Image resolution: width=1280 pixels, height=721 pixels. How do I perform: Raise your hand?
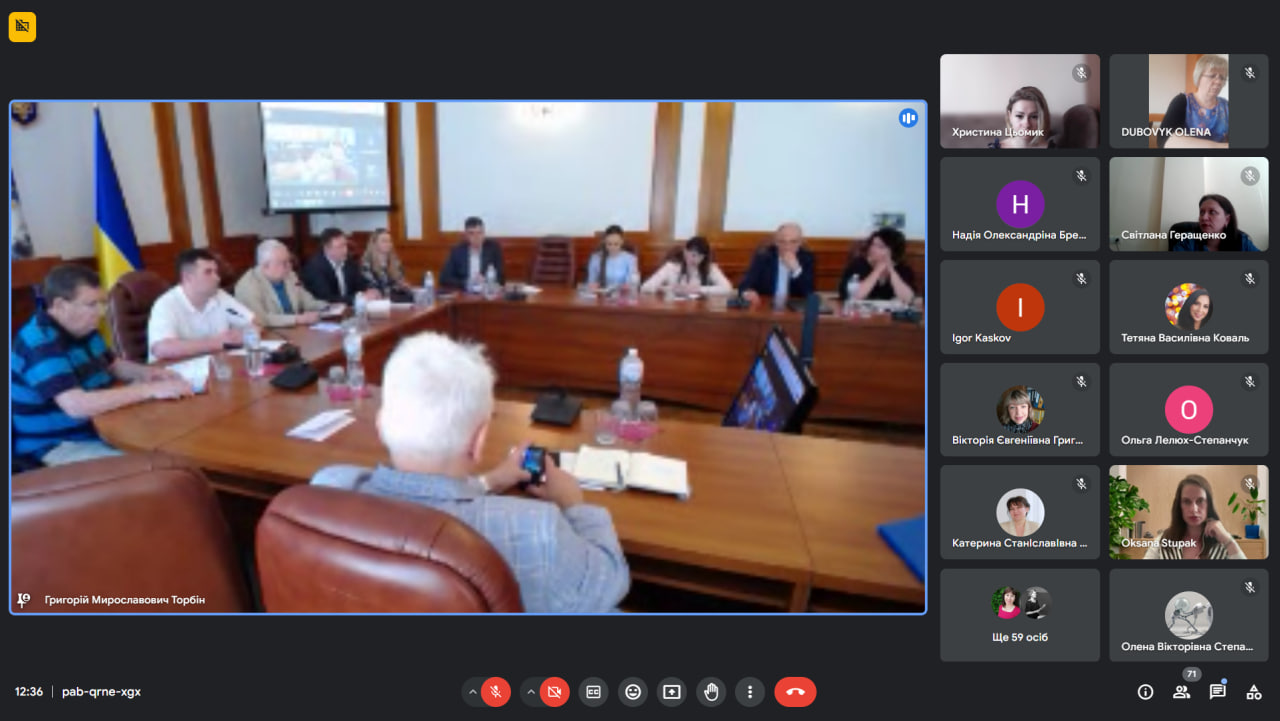tap(710, 692)
